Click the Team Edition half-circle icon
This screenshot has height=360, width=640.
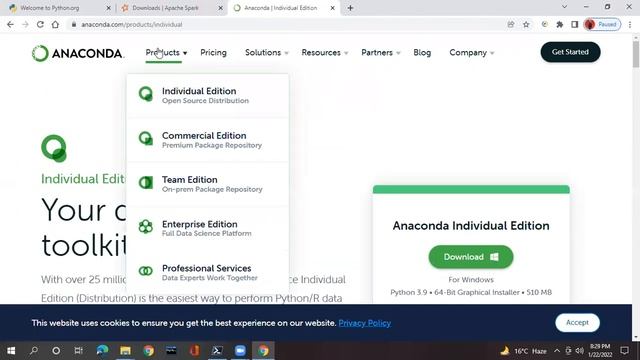click(145, 182)
